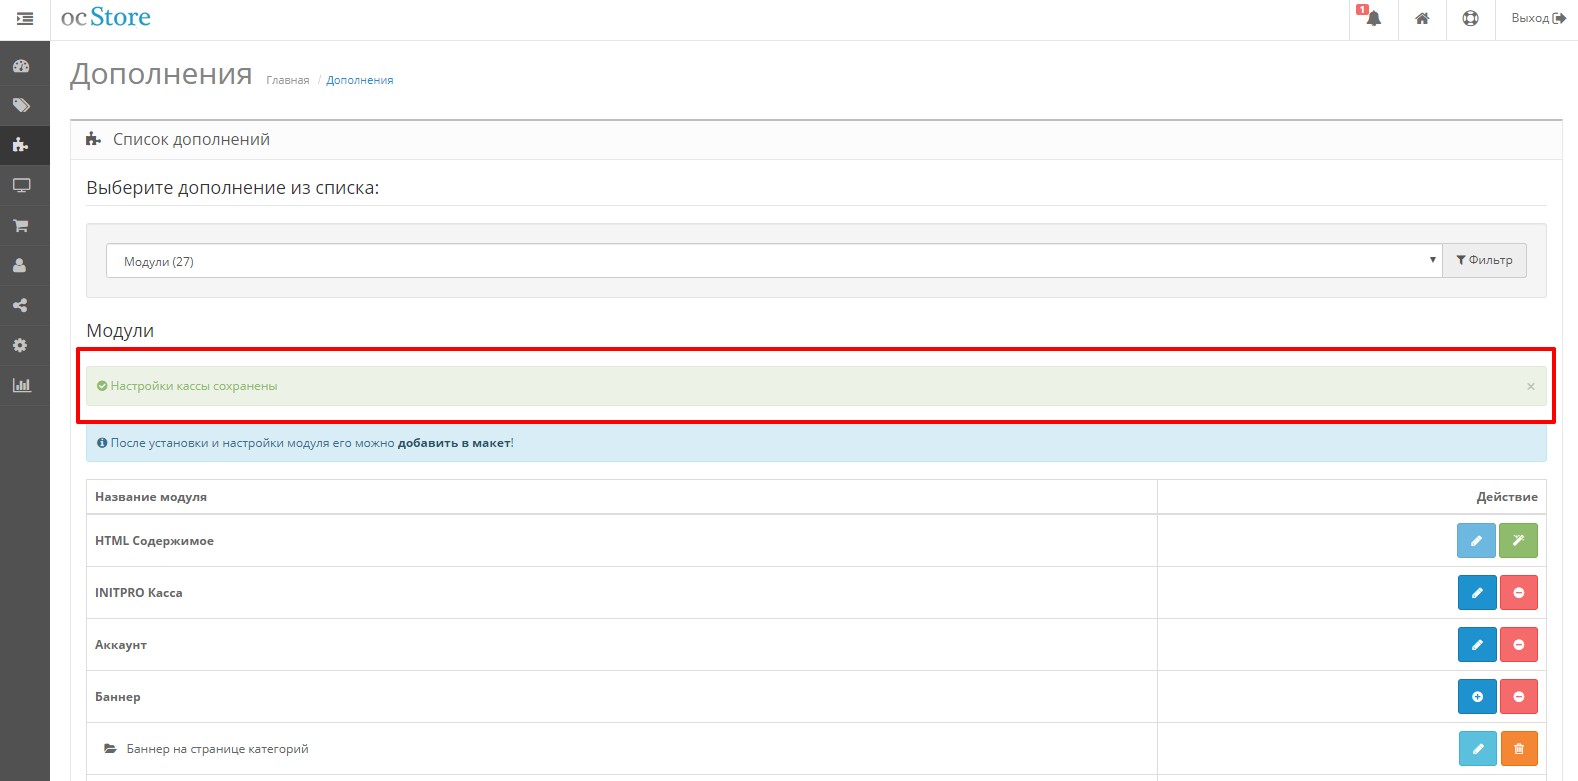
Task: Click the Название модуля column header
Action: [151, 497]
